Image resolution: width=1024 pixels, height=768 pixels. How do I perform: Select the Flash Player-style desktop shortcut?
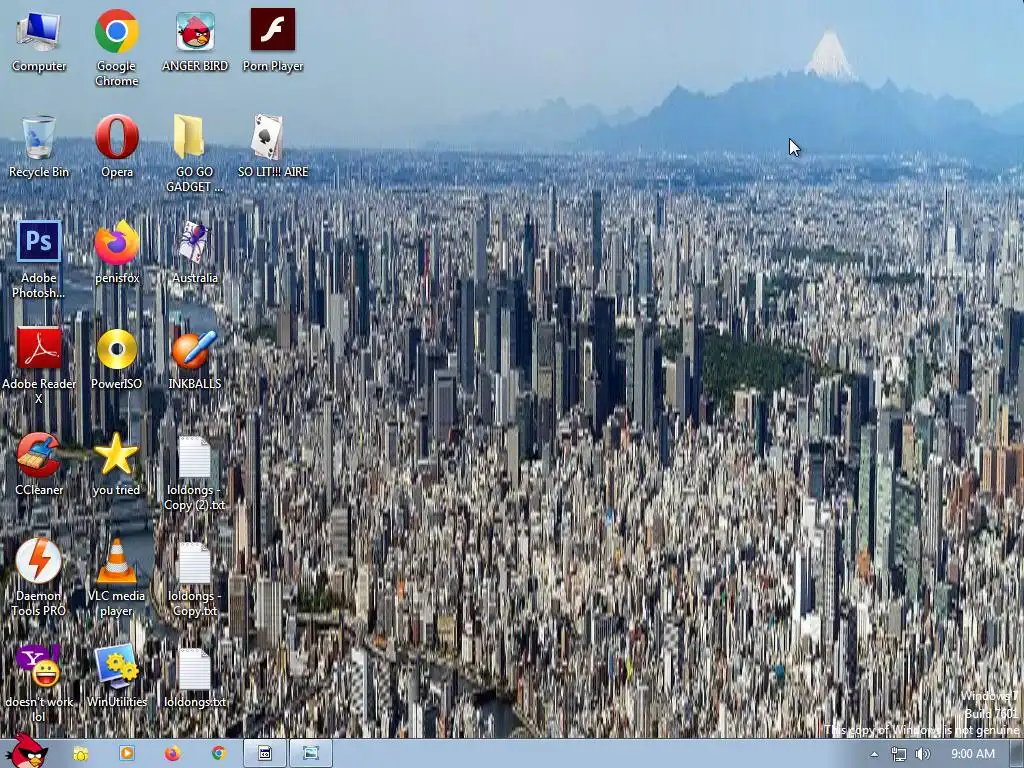(273, 40)
